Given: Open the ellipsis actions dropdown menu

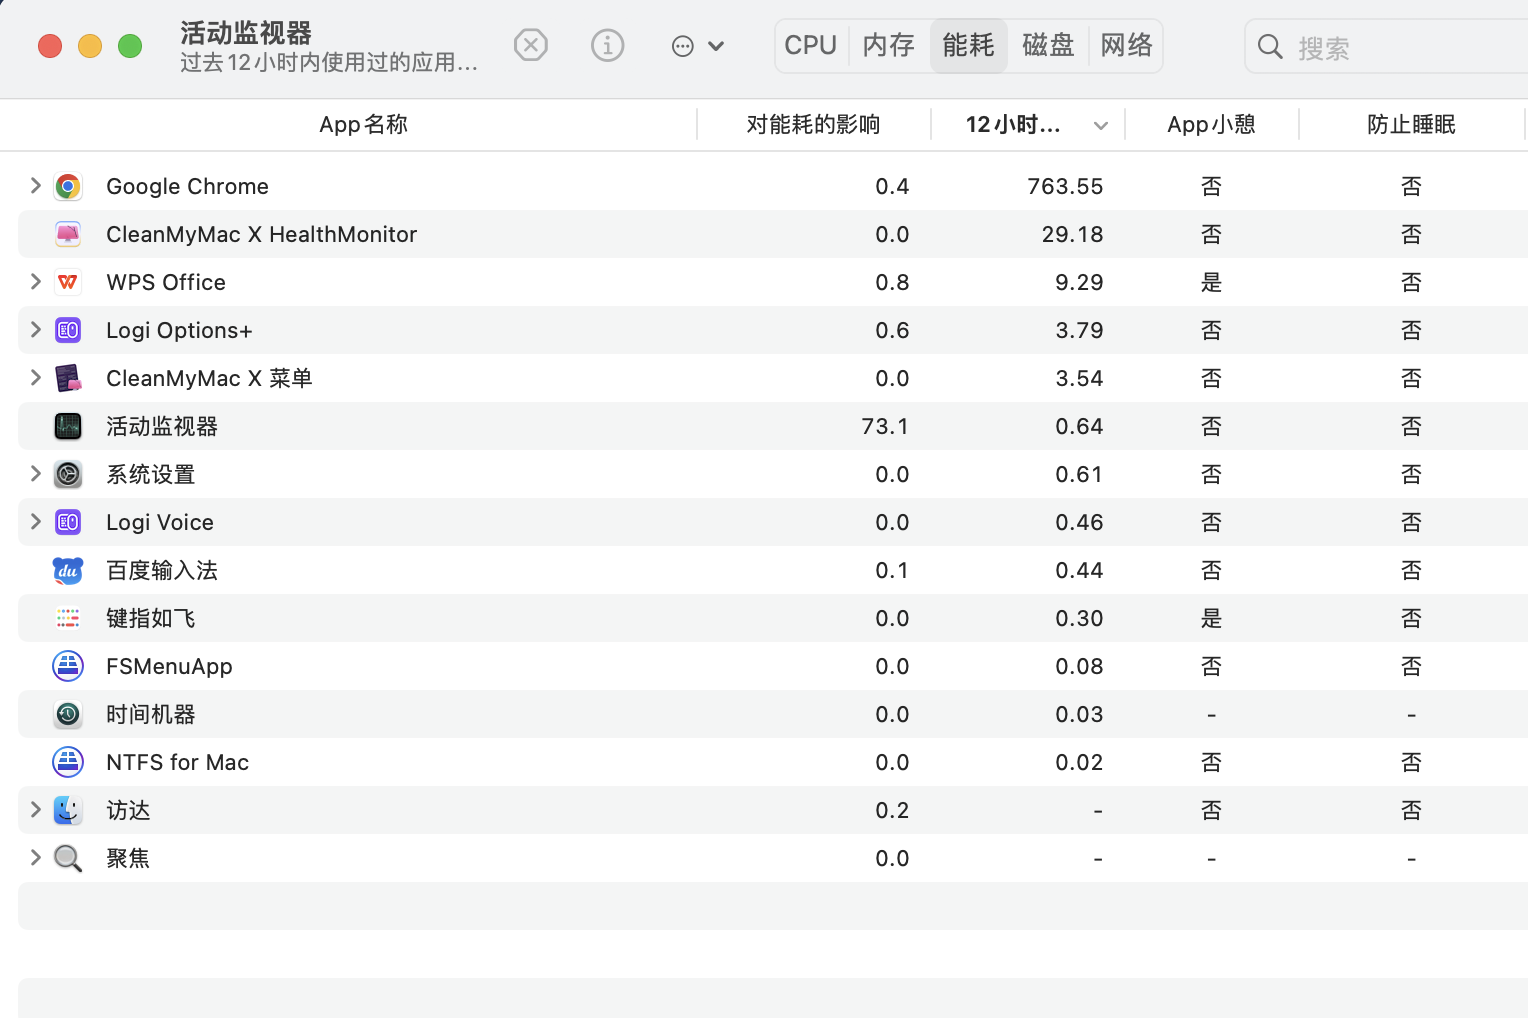Looking at the screenshot, I should click(697, 46).
